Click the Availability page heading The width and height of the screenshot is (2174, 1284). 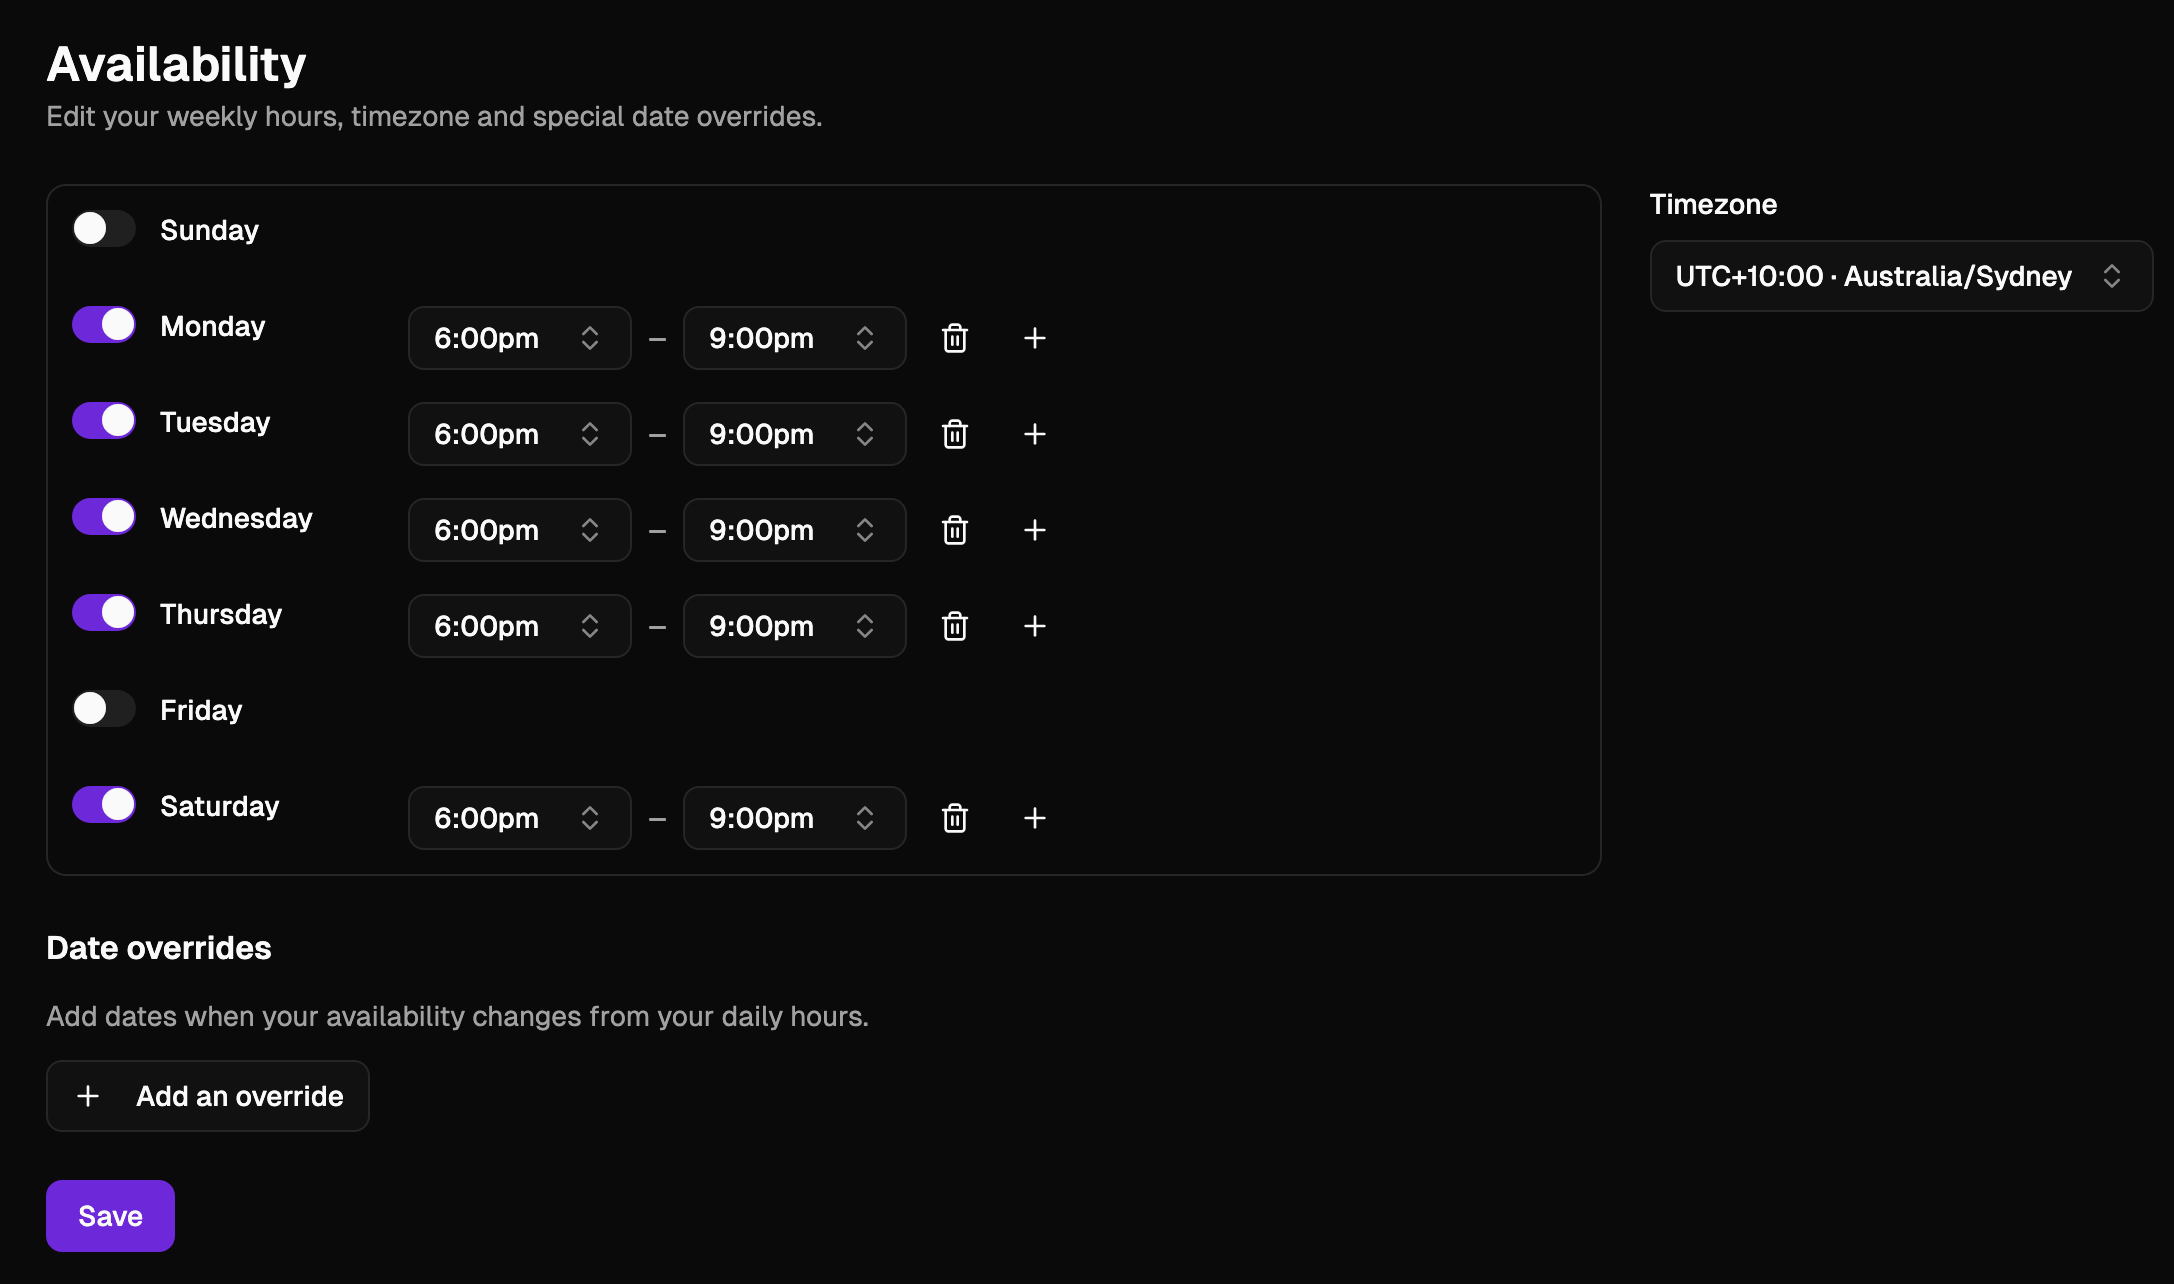click(x=176, y=63)
